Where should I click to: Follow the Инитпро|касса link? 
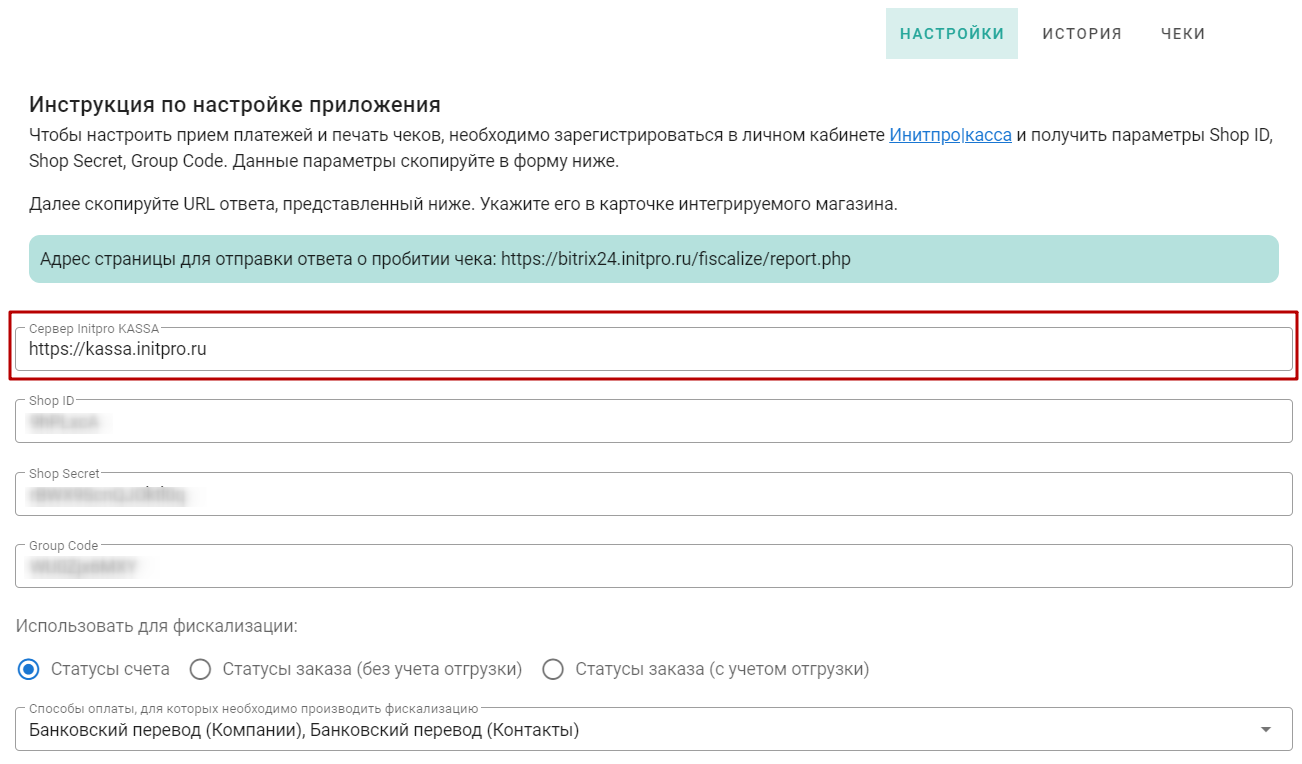(x=950, y=135)
